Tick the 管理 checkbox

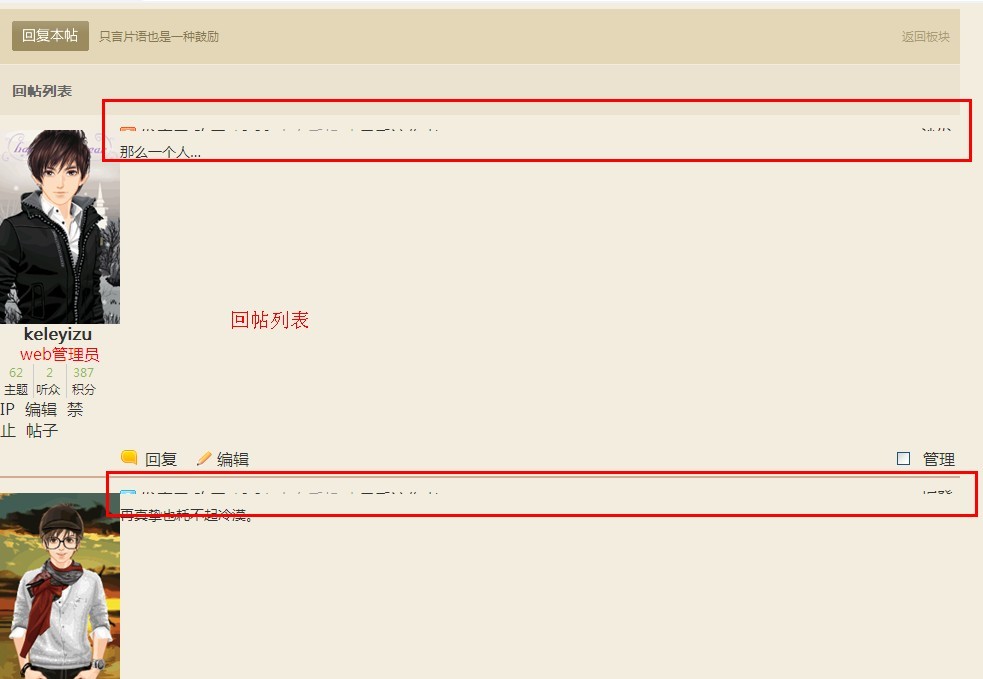coord(903,458)
